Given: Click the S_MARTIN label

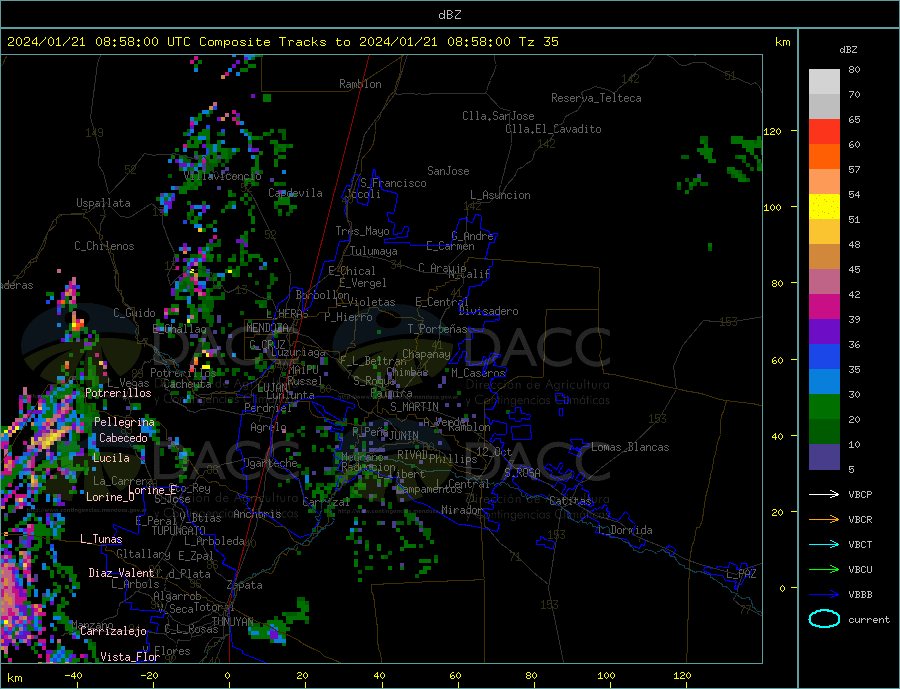Looking at the screenshot, I should [x=414, y=407].
